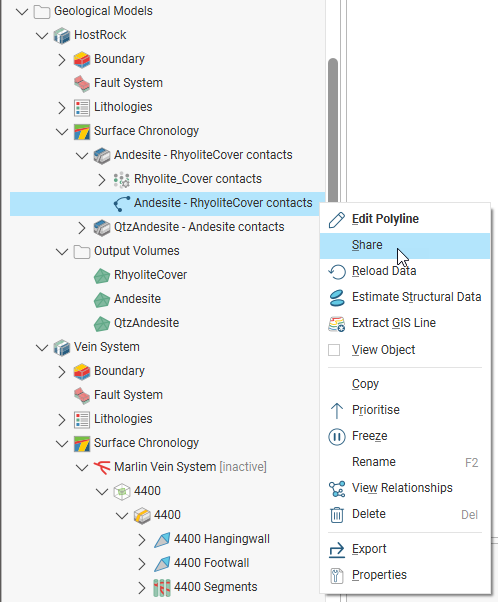The image size is (498, 602).
Task: Click the Freeze pause icon
Action: (337, 437)
